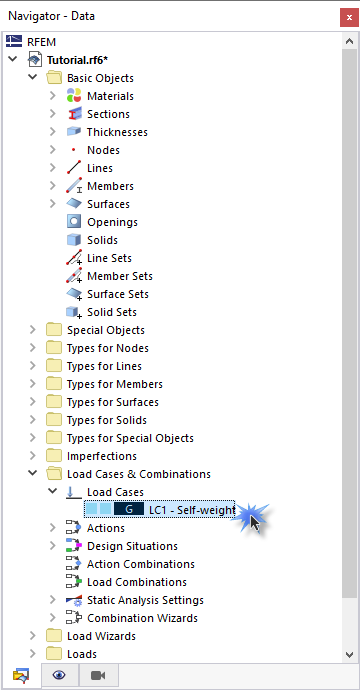This screenshot has height=690, width=360.
Task: Expand the Design Situations node
Action: click(x=52, y=546)
